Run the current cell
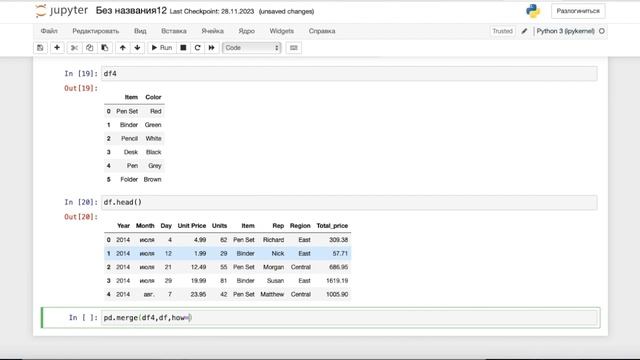Image resolution: width=640 pixels, height=360 pixels. (162, 48)
